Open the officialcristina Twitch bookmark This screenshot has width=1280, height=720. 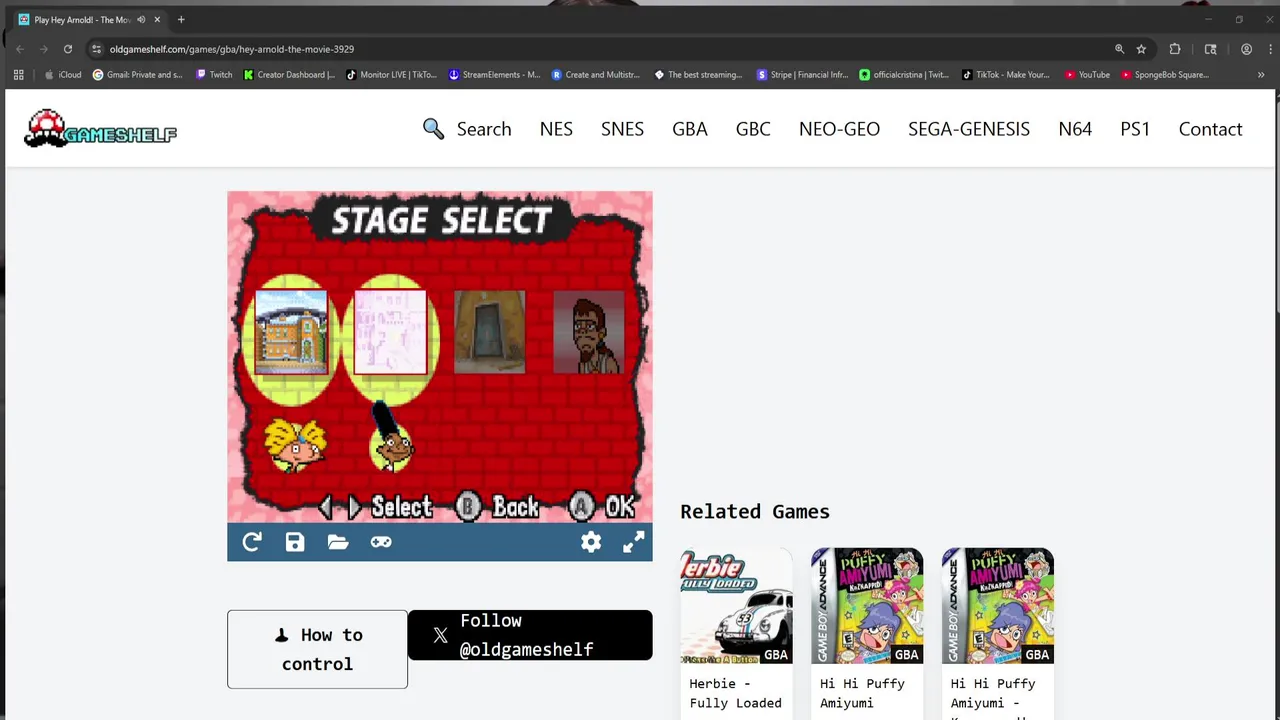coord(905,75)
